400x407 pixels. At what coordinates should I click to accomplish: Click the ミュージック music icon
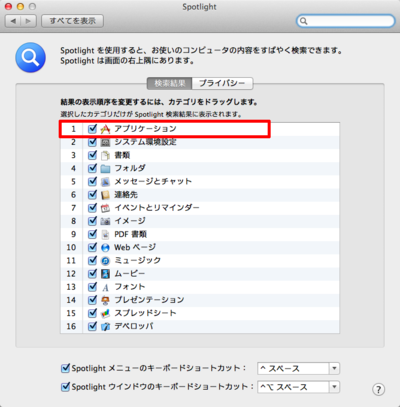[x=105, y=261]
